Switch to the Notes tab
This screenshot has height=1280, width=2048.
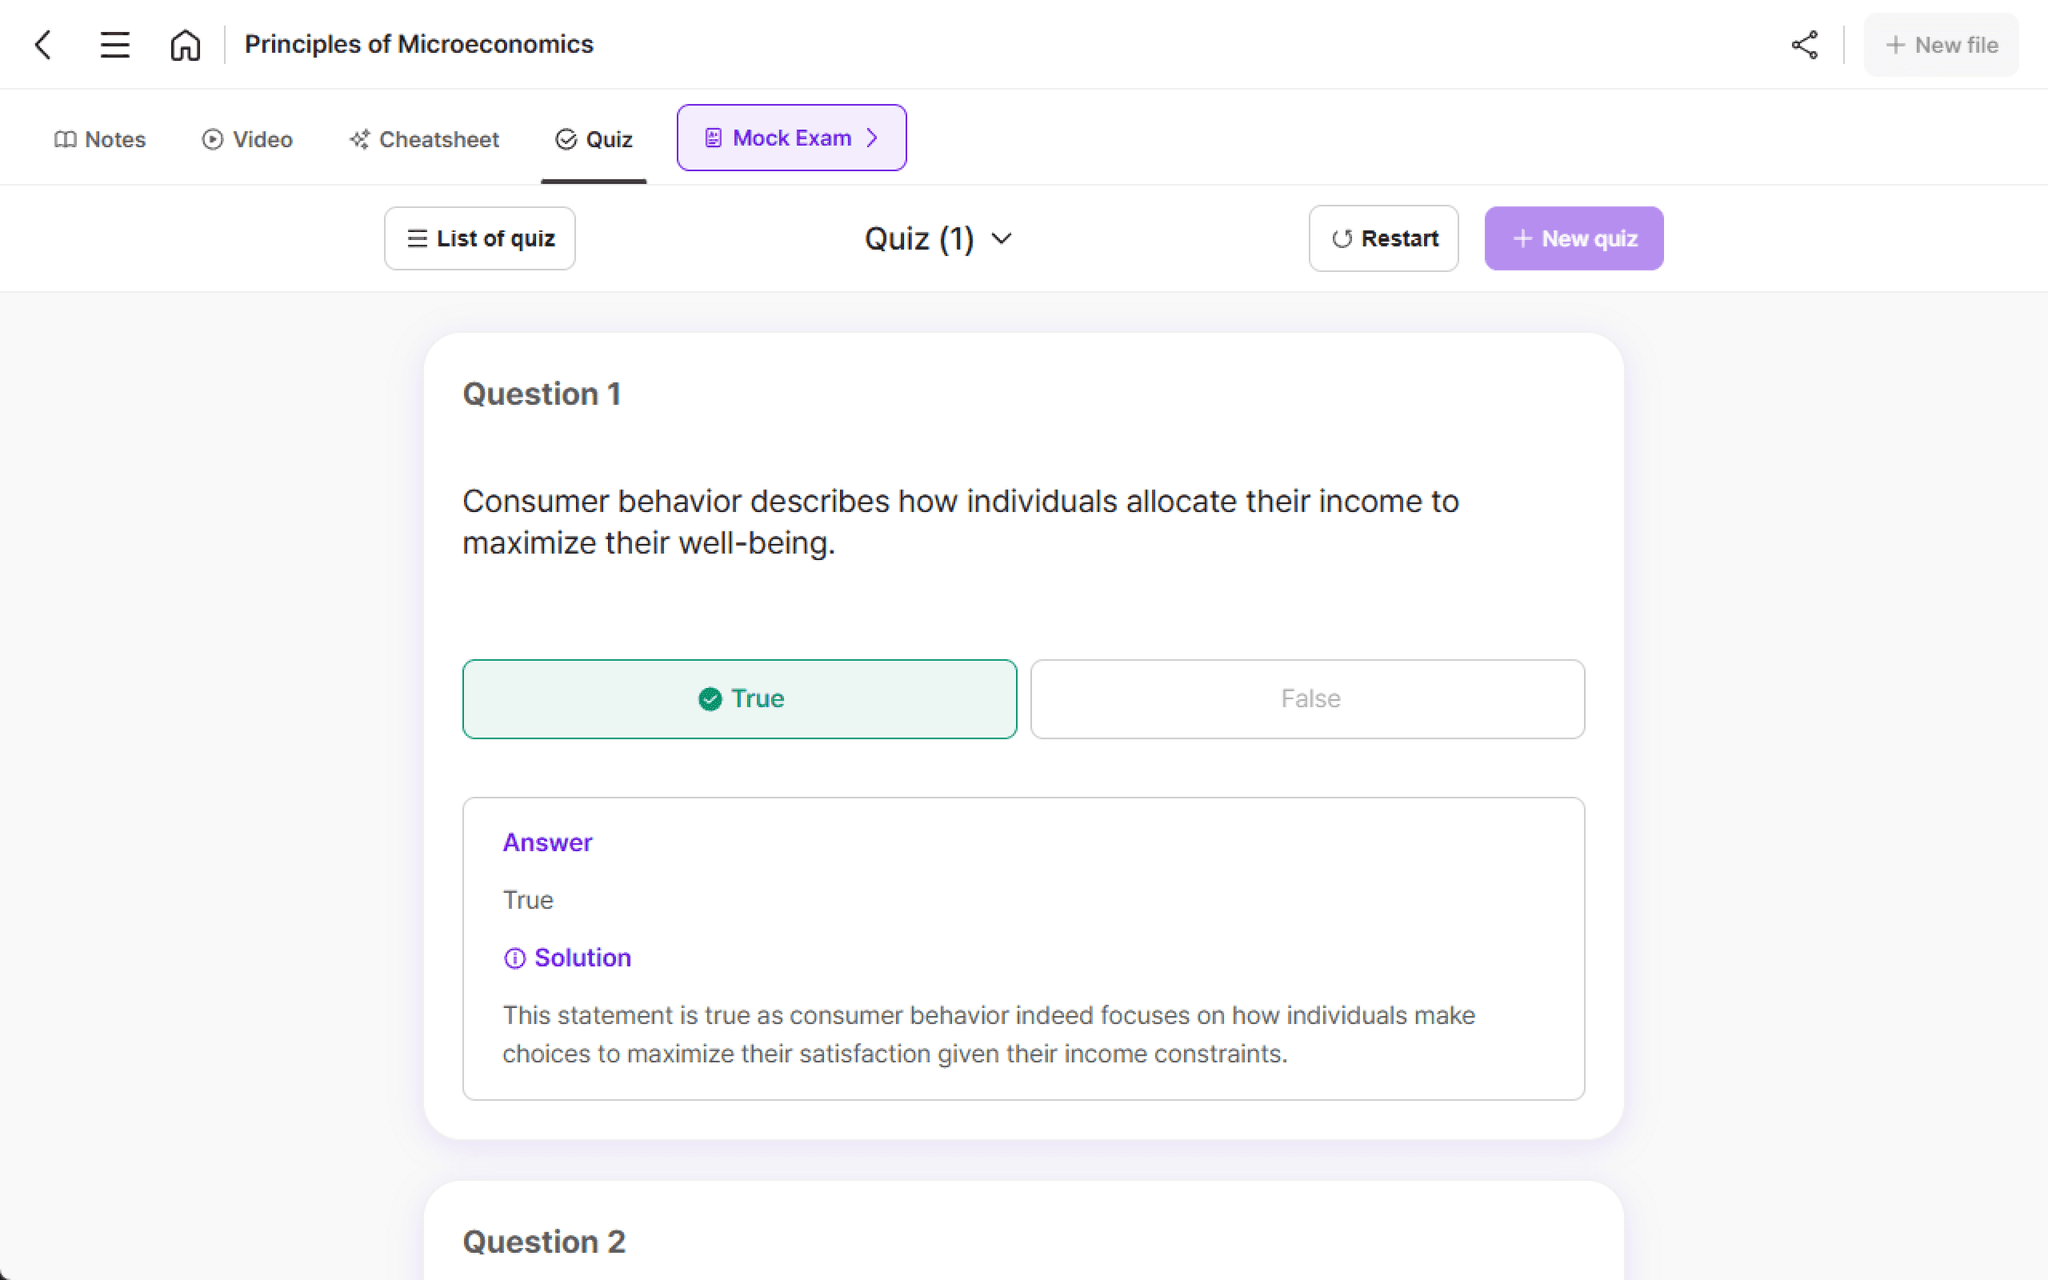tap(99, 140)
